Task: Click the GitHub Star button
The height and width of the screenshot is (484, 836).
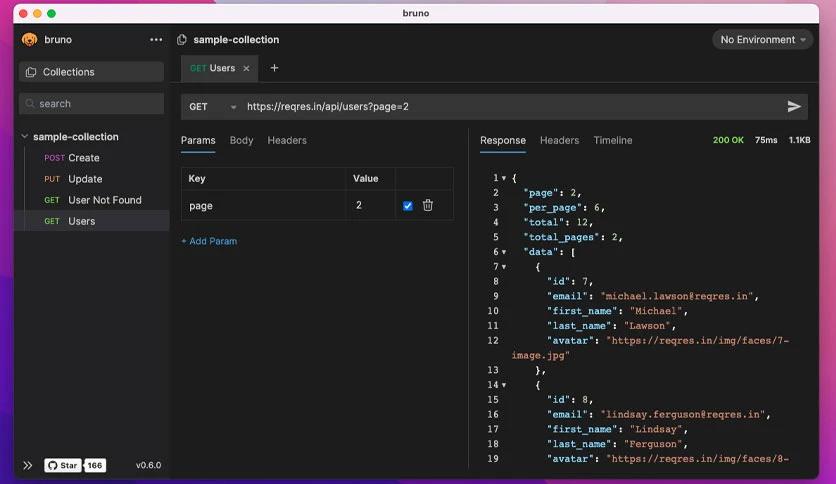Action: point(63,465)
